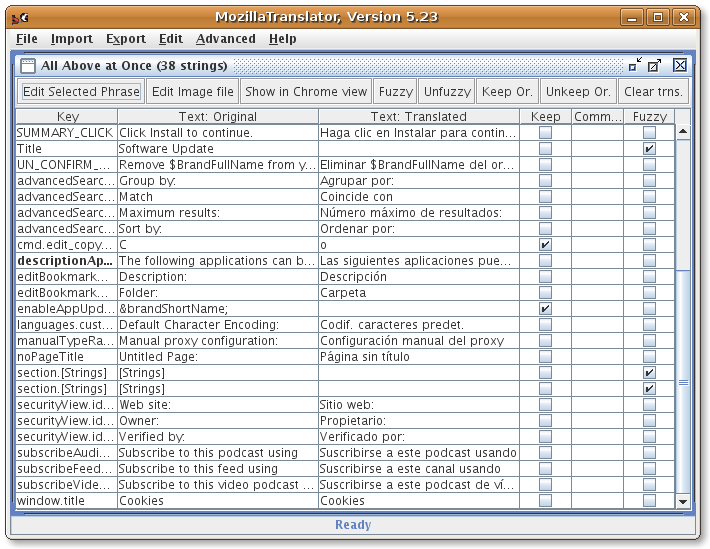
Task: Sort by the Key column header
Action: click(67, 116)
